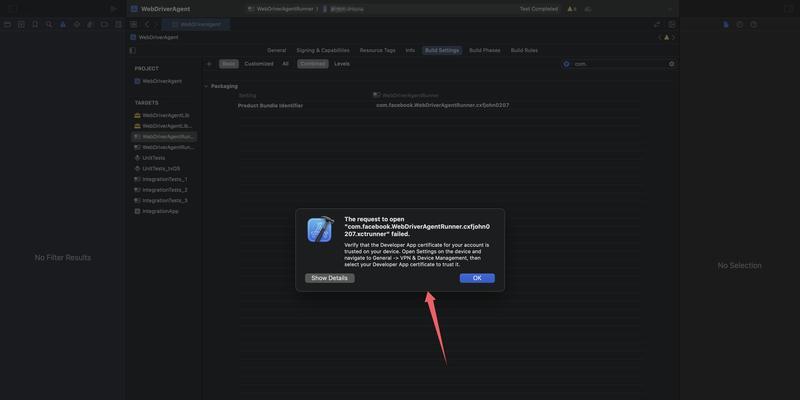Click Show Details in the error dialog
Viewport: 800px width, 400px height.
pyautogui.click(x=330, y=278)
